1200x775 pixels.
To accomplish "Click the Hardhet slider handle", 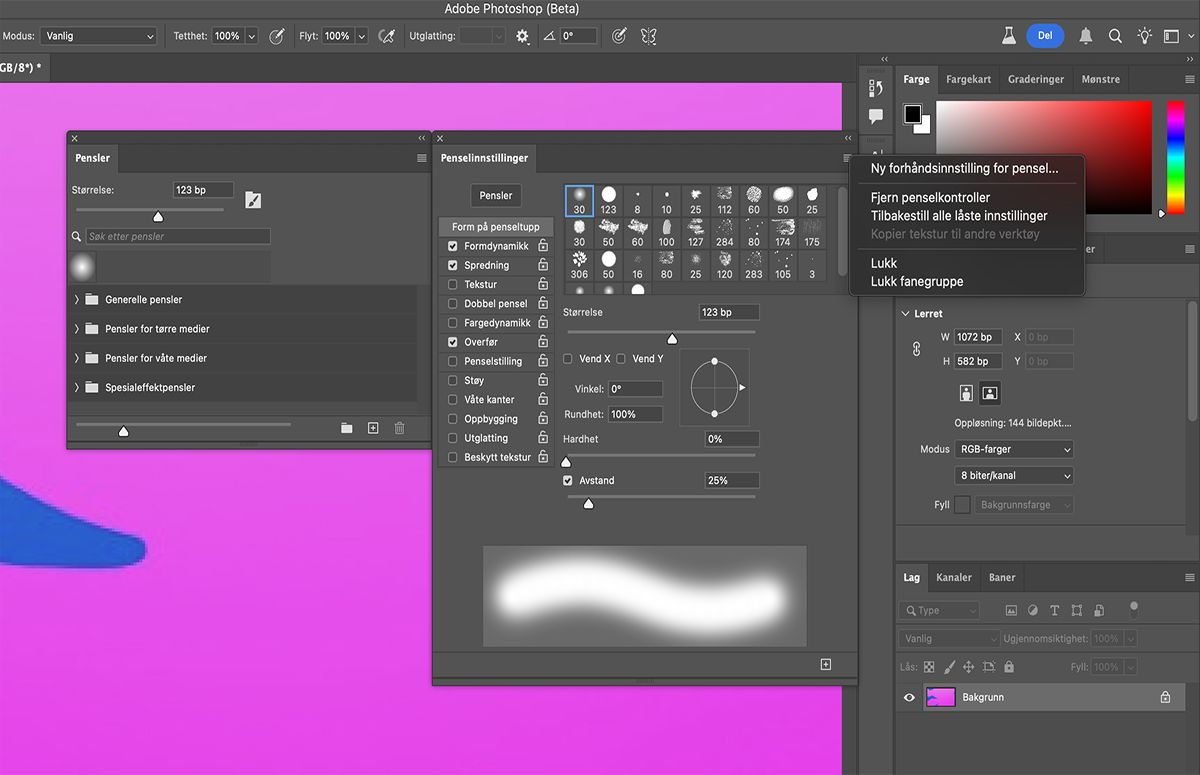I will coord(566,462).
